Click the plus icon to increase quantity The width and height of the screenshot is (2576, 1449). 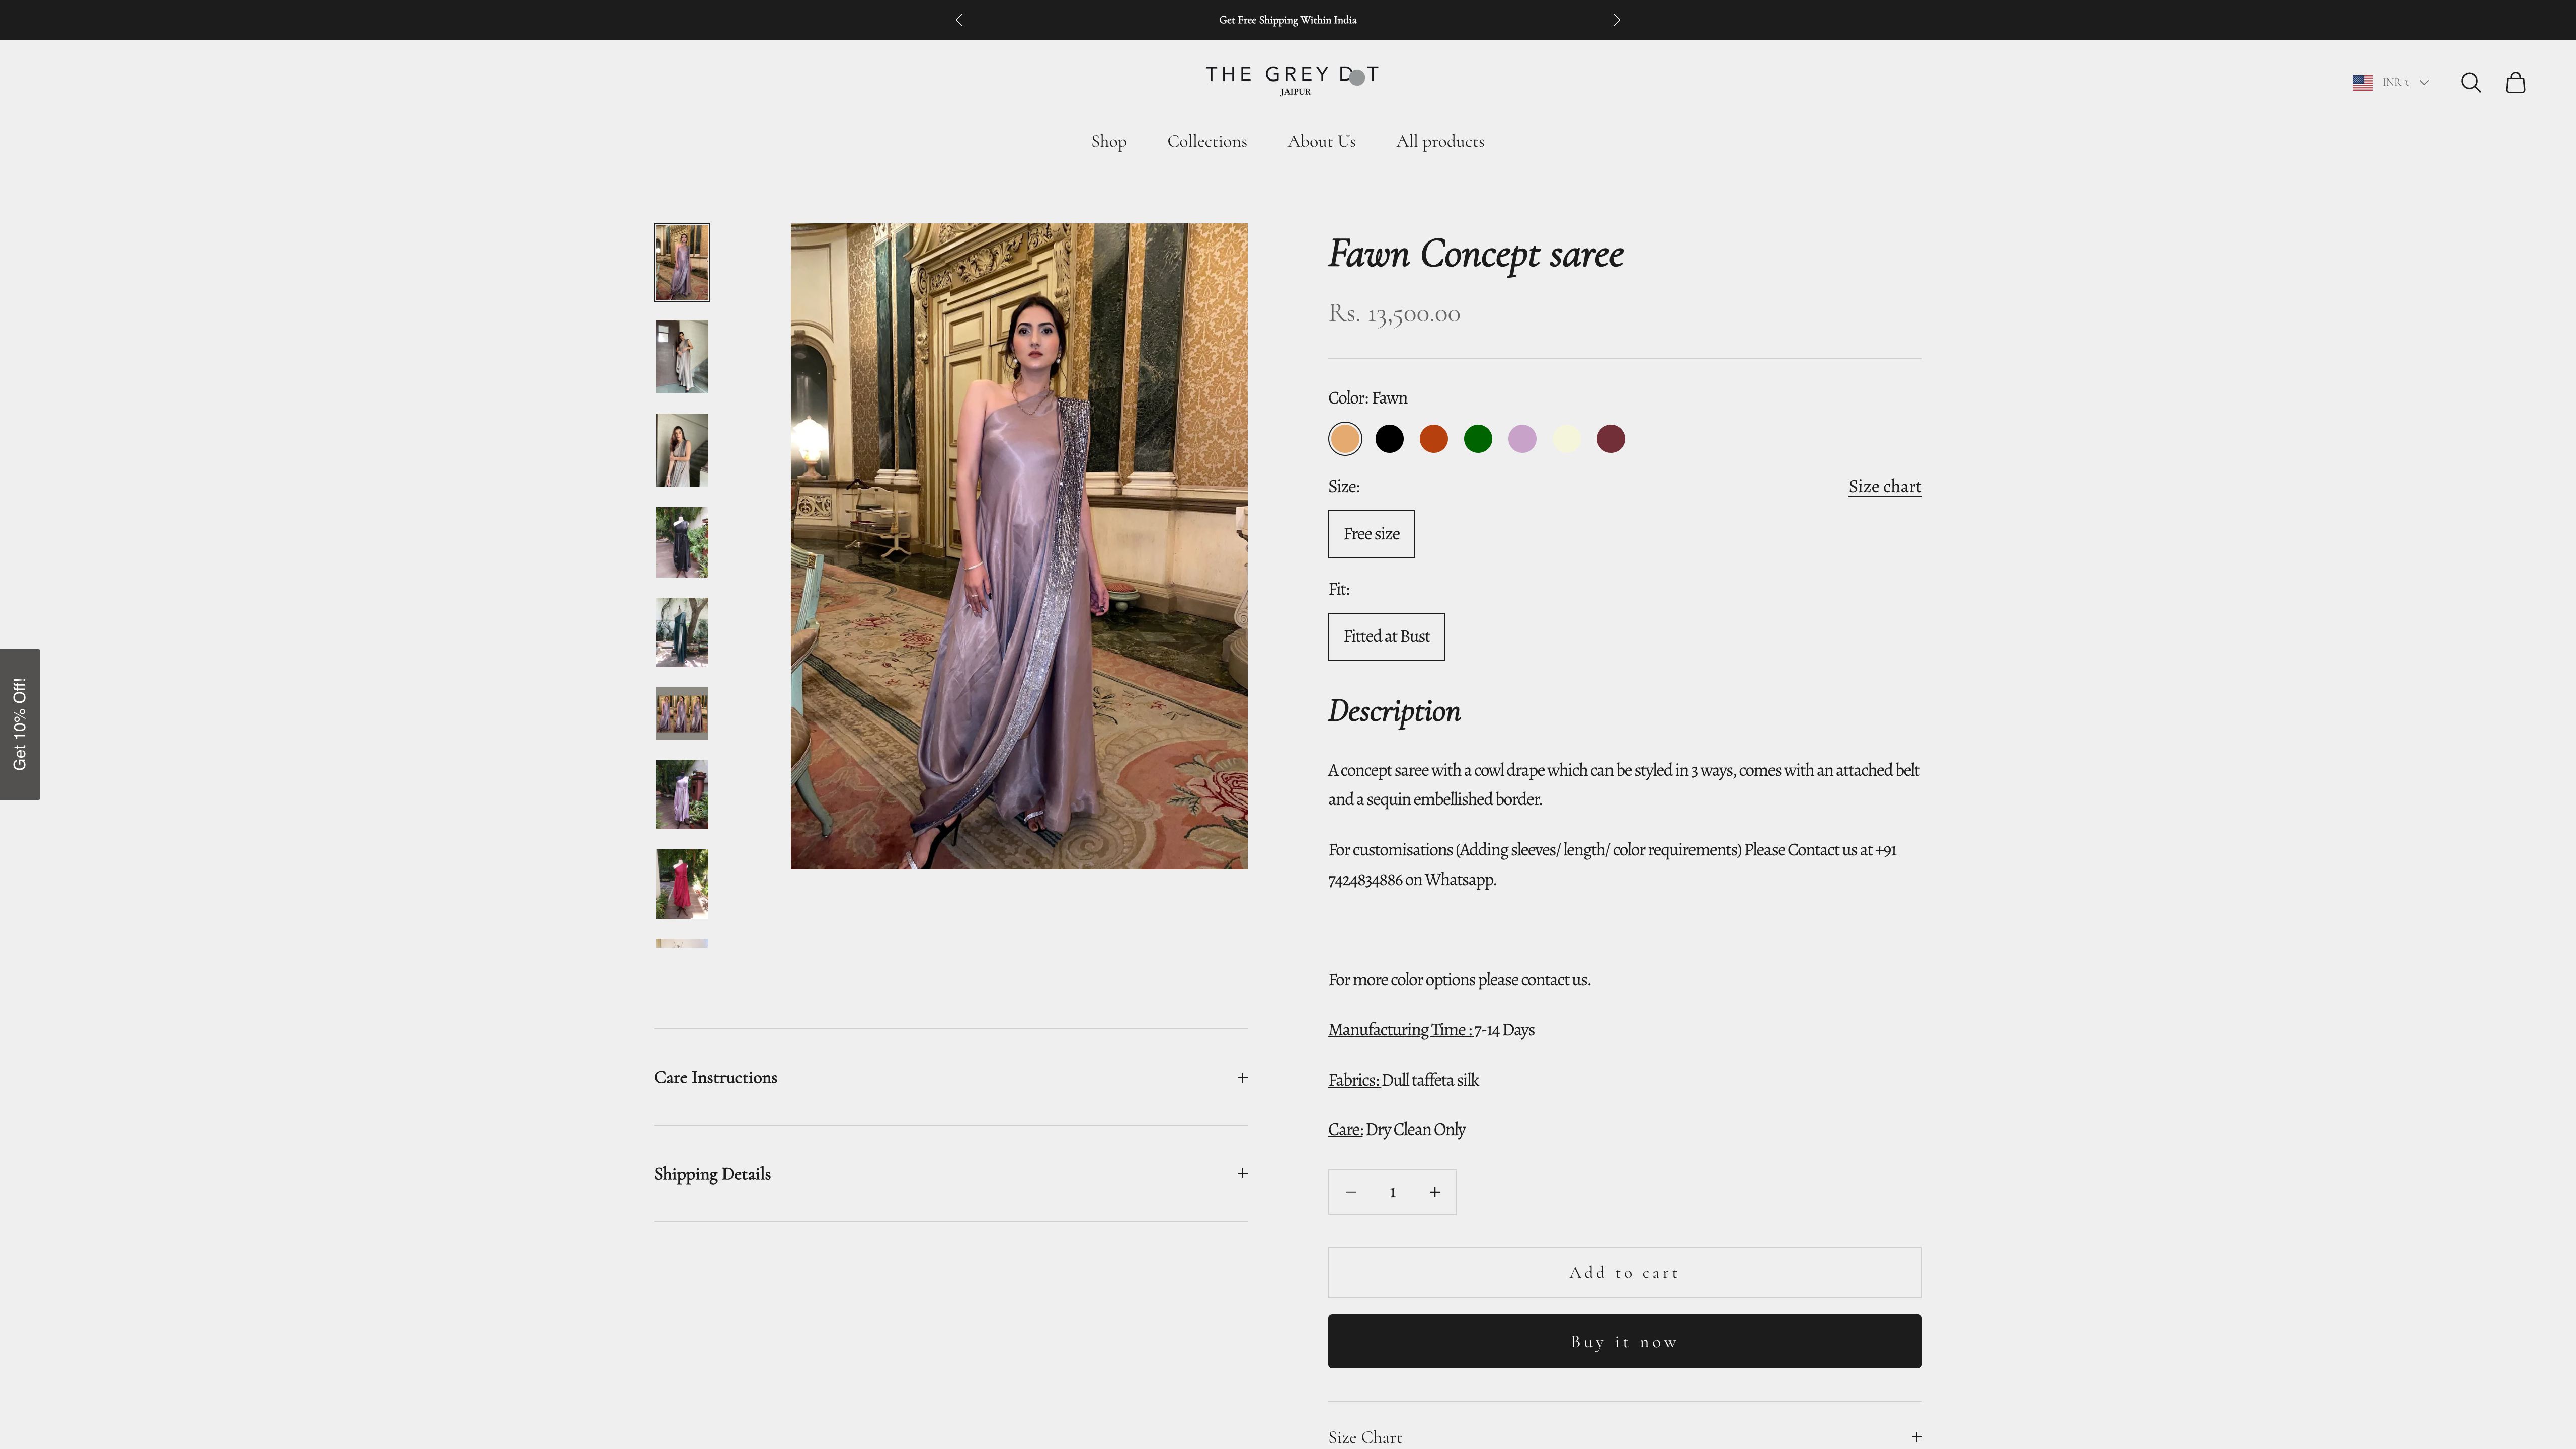[x=1434, y=1191]
